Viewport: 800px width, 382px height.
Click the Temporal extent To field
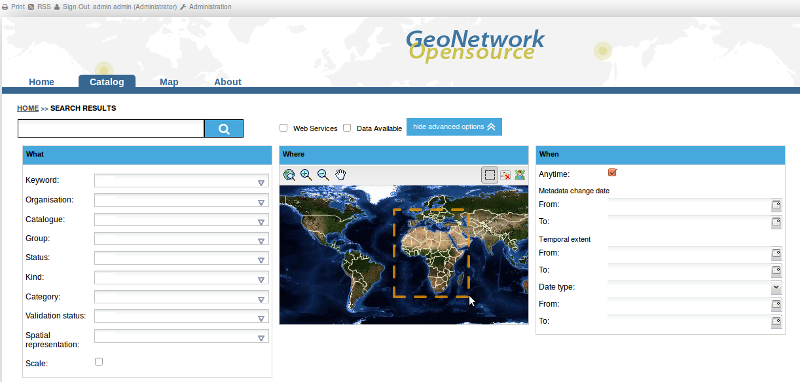[689, 270]
